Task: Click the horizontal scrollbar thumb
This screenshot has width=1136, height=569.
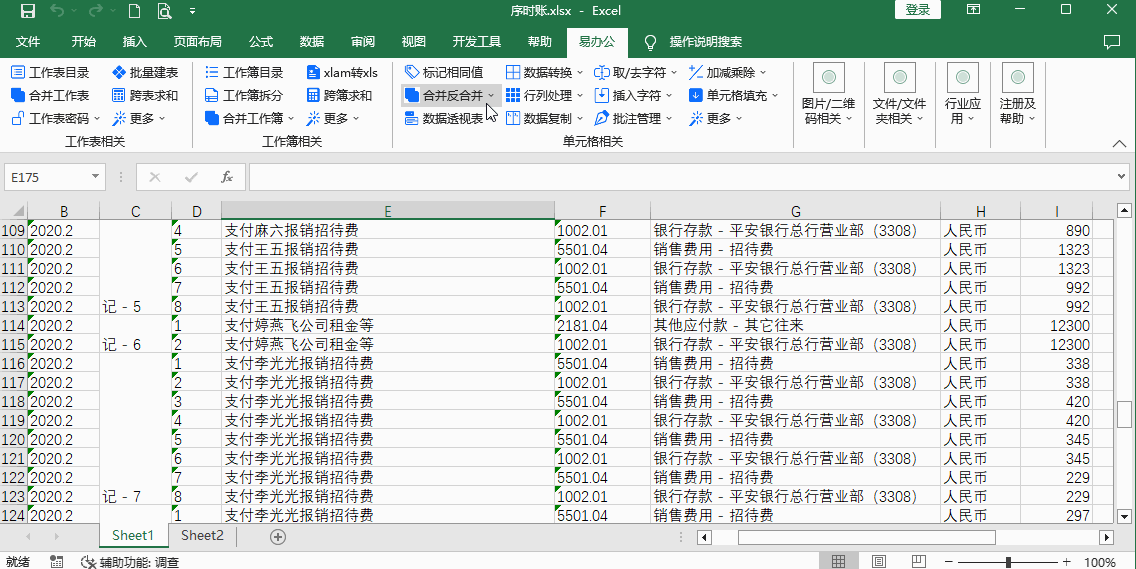Action: click(x=866, y=537)
